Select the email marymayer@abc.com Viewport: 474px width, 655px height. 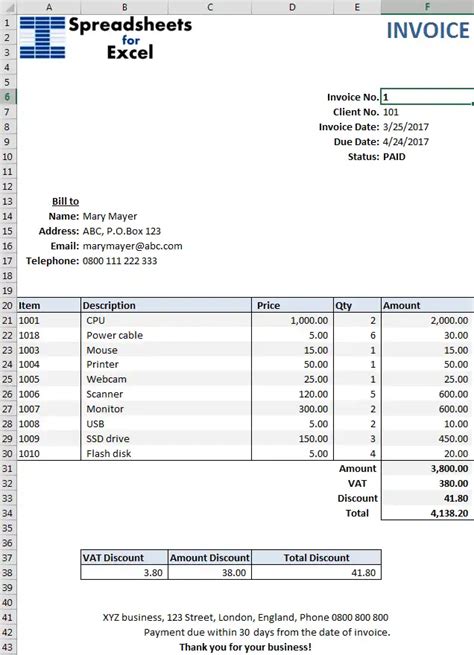coord(132,246)
